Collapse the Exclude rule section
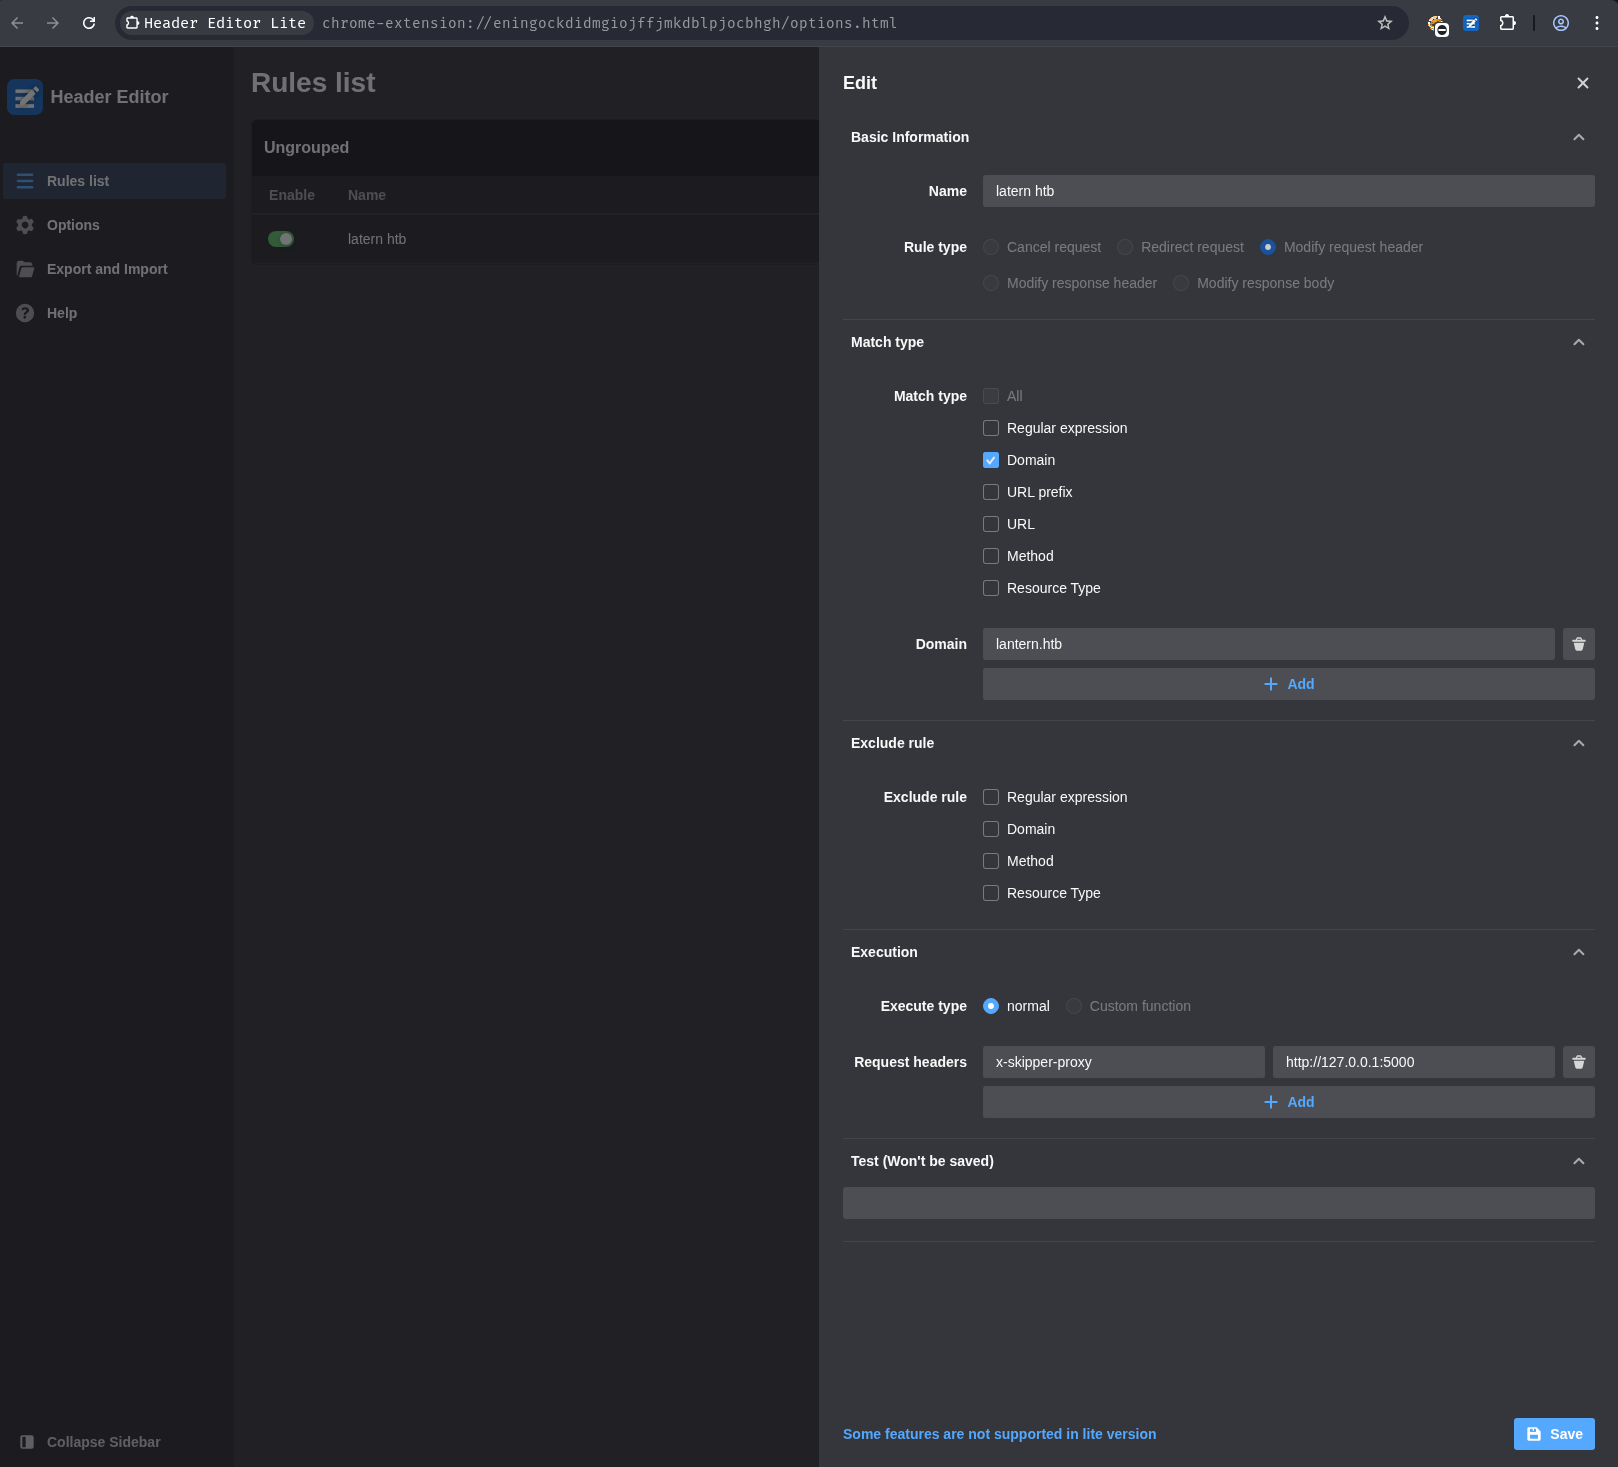This screenshot has width=1618, height=1467. pyautogui.click(x=1578, y=743)
